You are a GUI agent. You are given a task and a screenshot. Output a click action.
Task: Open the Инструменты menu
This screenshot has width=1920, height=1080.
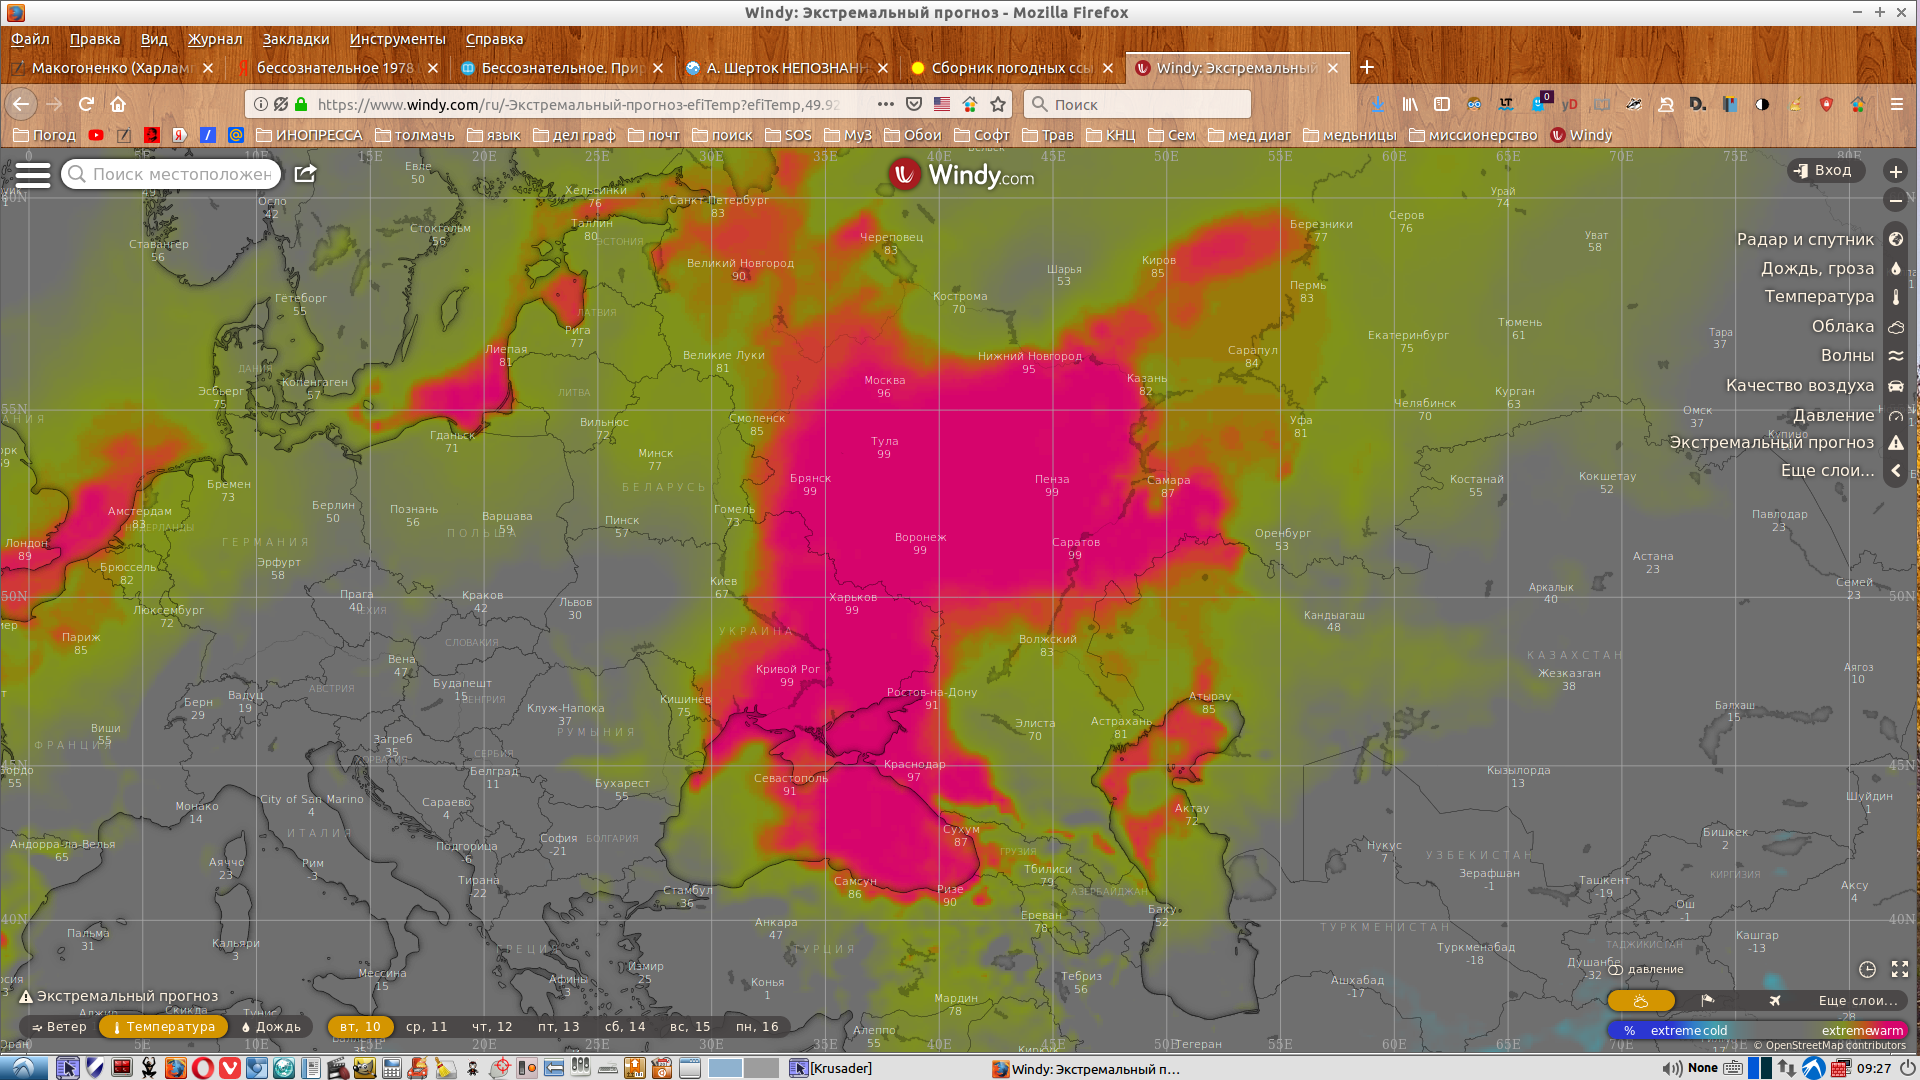pyautogui.click(x=397, y=39)
